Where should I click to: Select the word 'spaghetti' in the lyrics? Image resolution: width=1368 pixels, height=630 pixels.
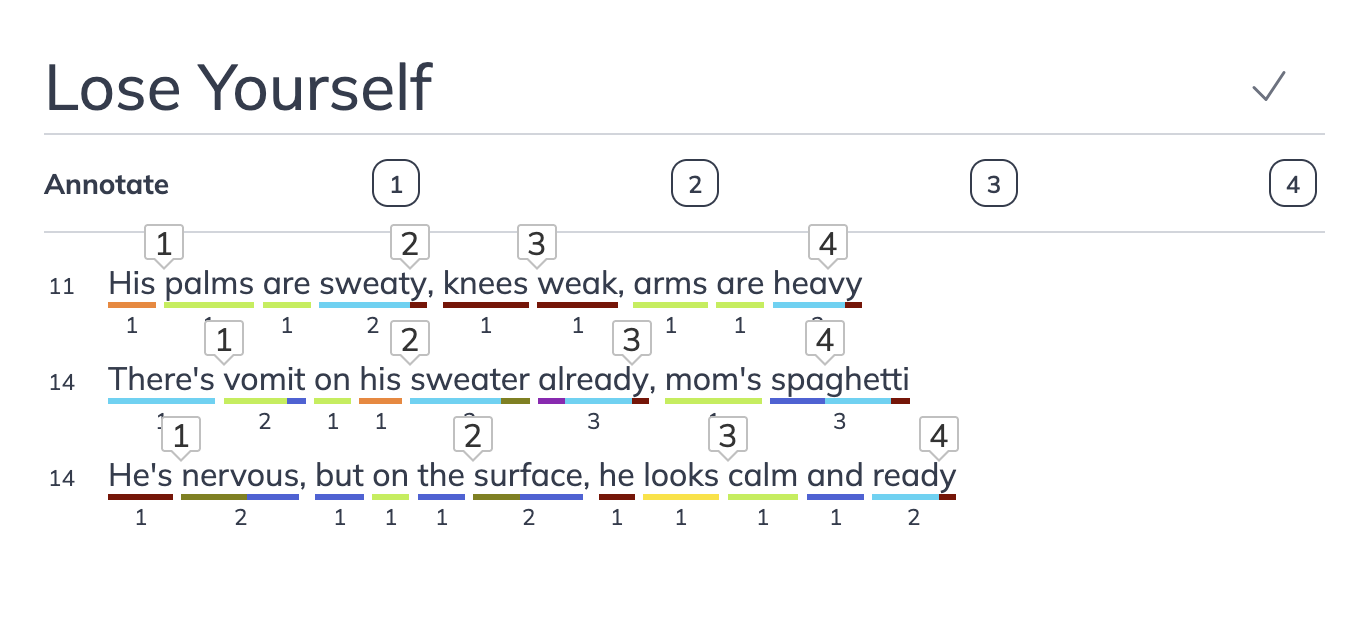(841, 379)
